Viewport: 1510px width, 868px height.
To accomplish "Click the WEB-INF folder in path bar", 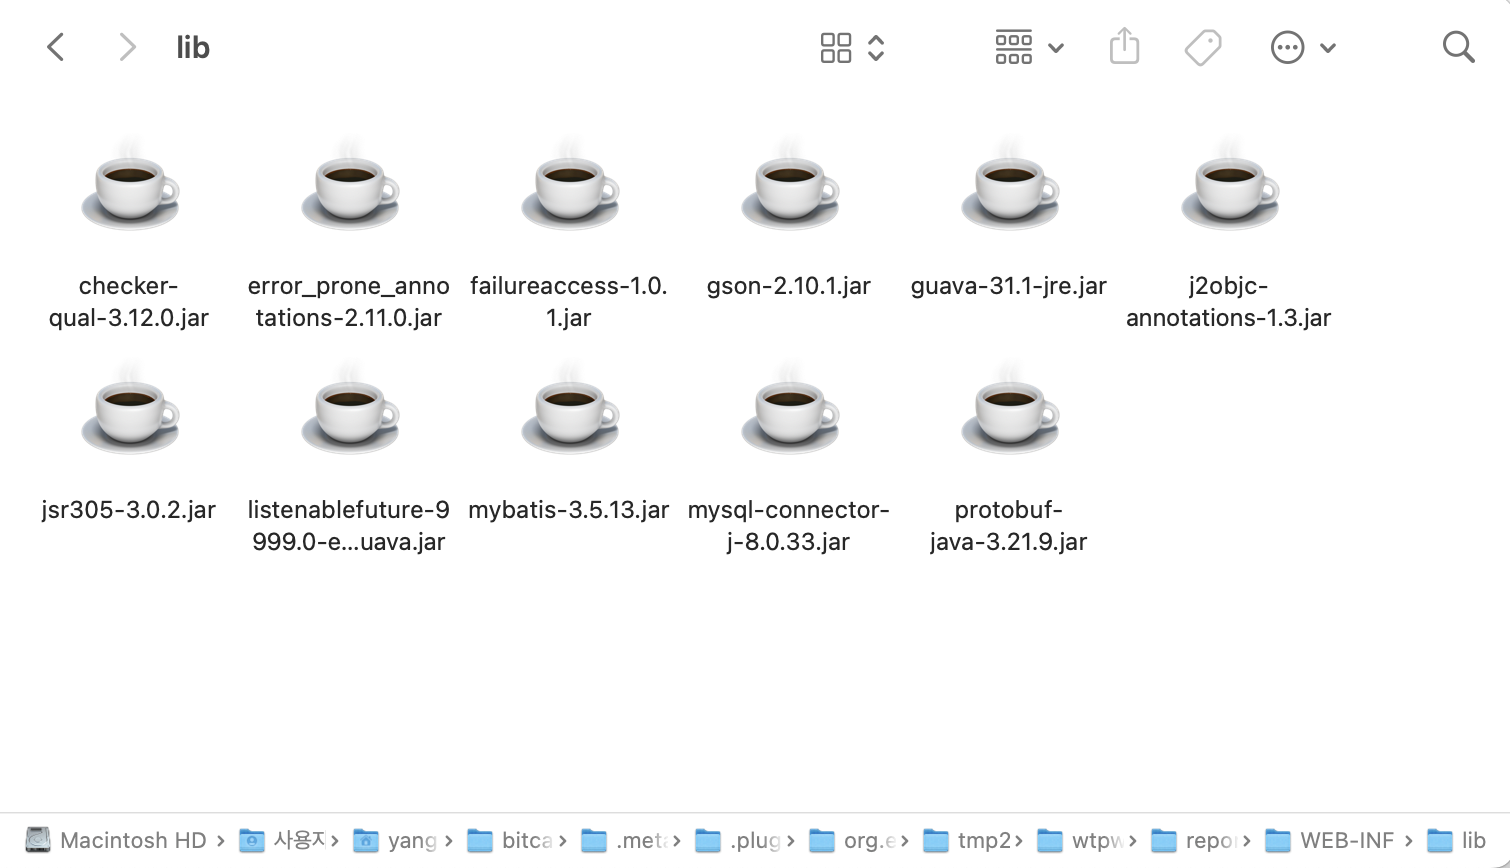I will (x=1330, y=840).
